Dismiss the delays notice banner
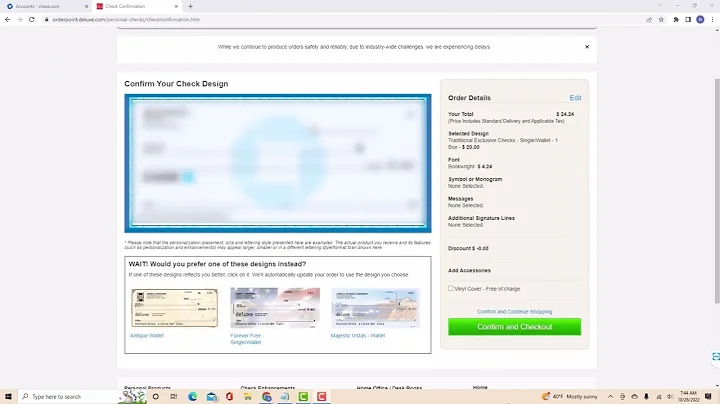Screen dimensions: 720x404 point(587,47)
